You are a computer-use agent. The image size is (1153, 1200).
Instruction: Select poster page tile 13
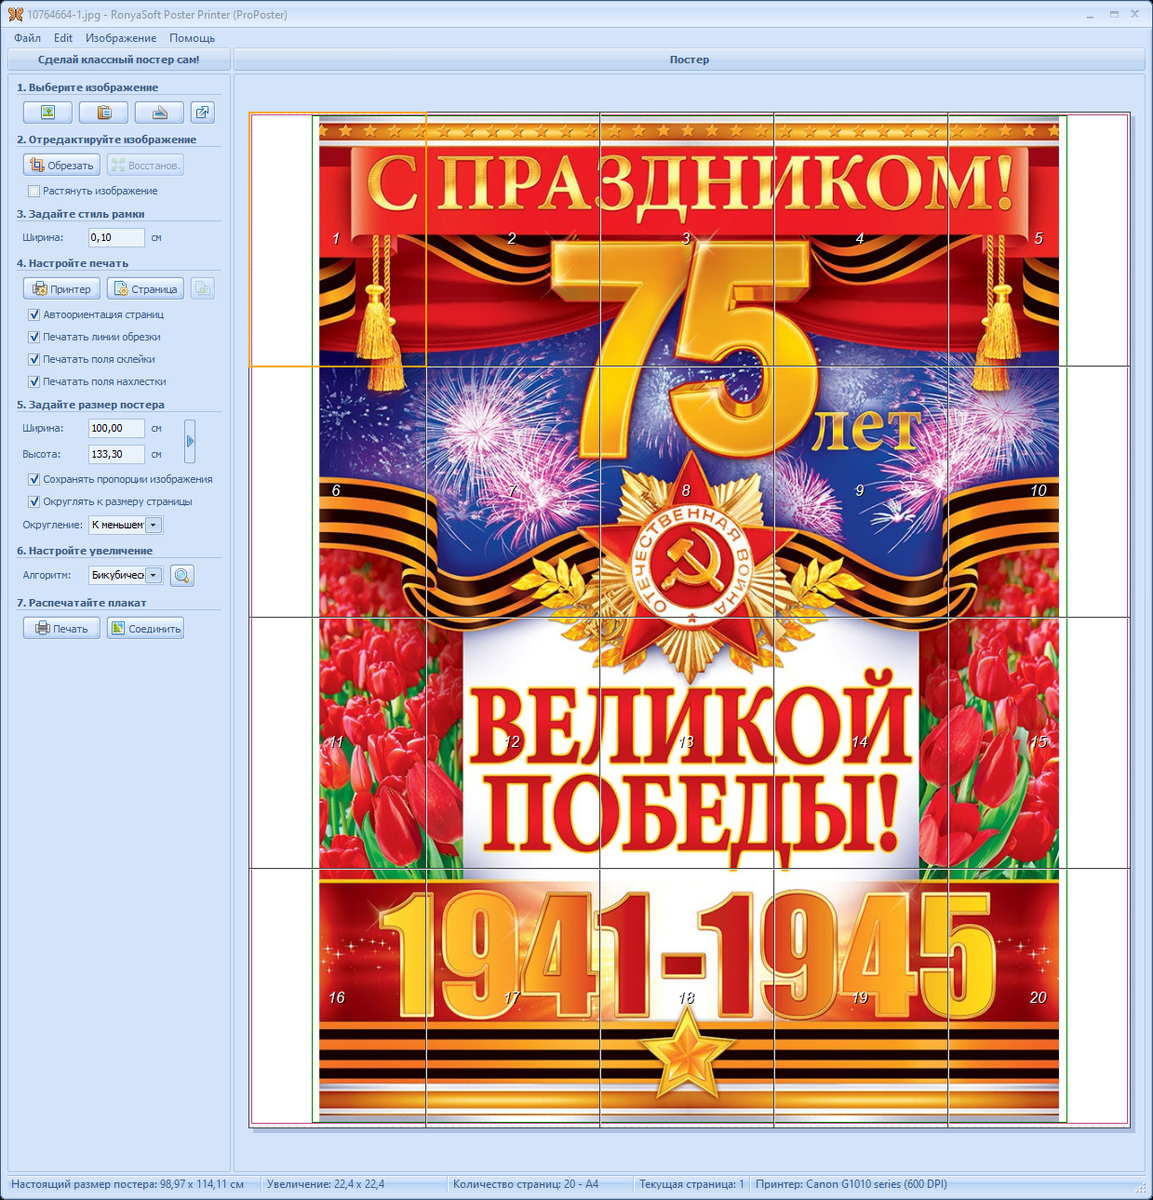click(x=686, y=742)
